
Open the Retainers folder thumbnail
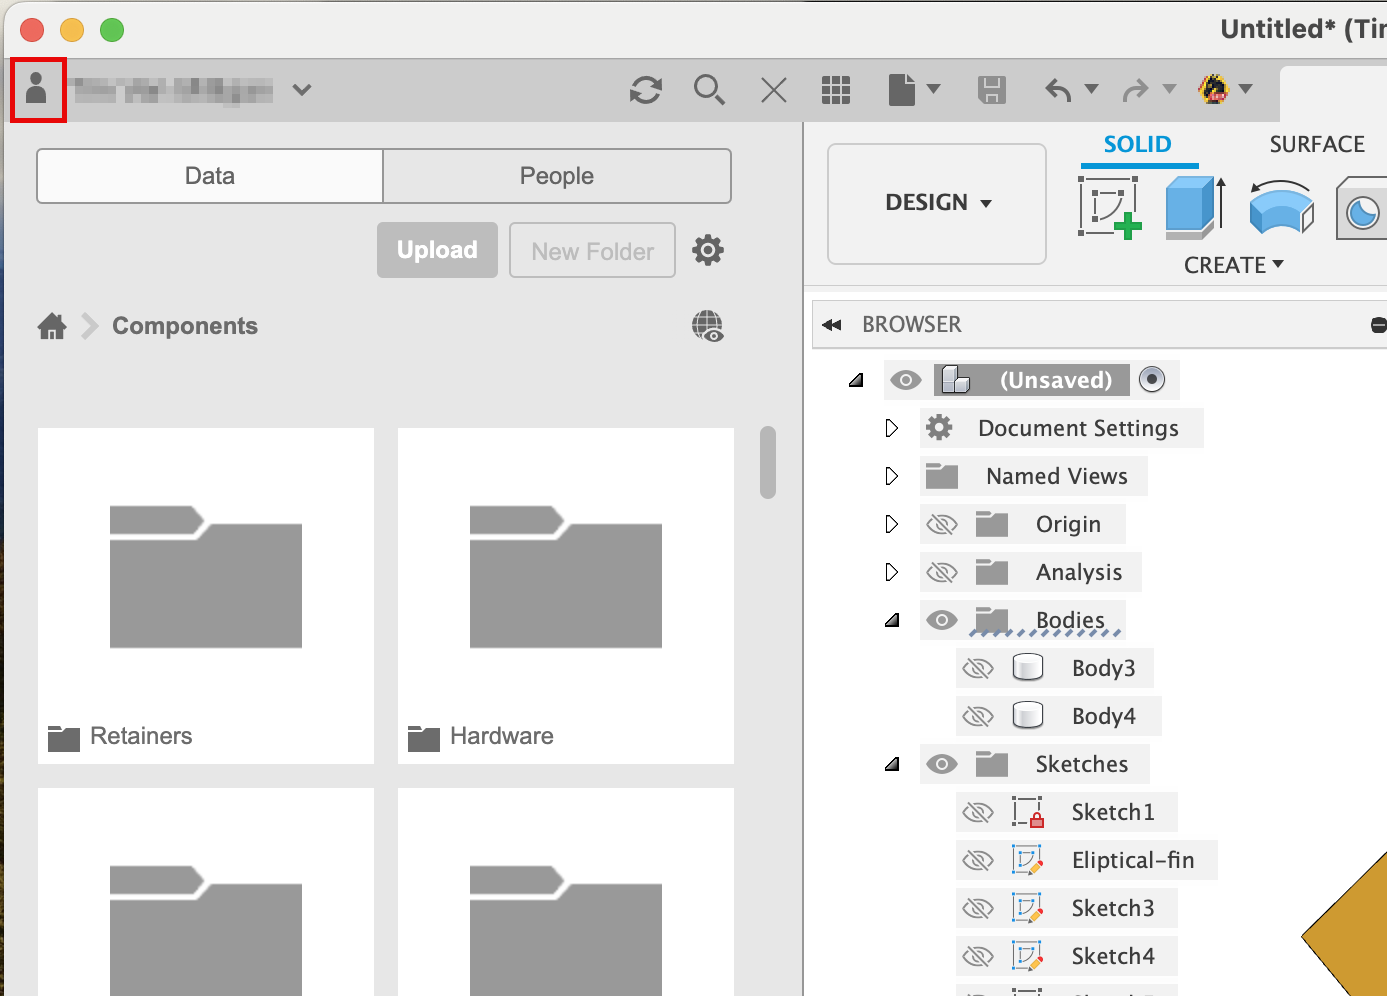coord(205,577)
